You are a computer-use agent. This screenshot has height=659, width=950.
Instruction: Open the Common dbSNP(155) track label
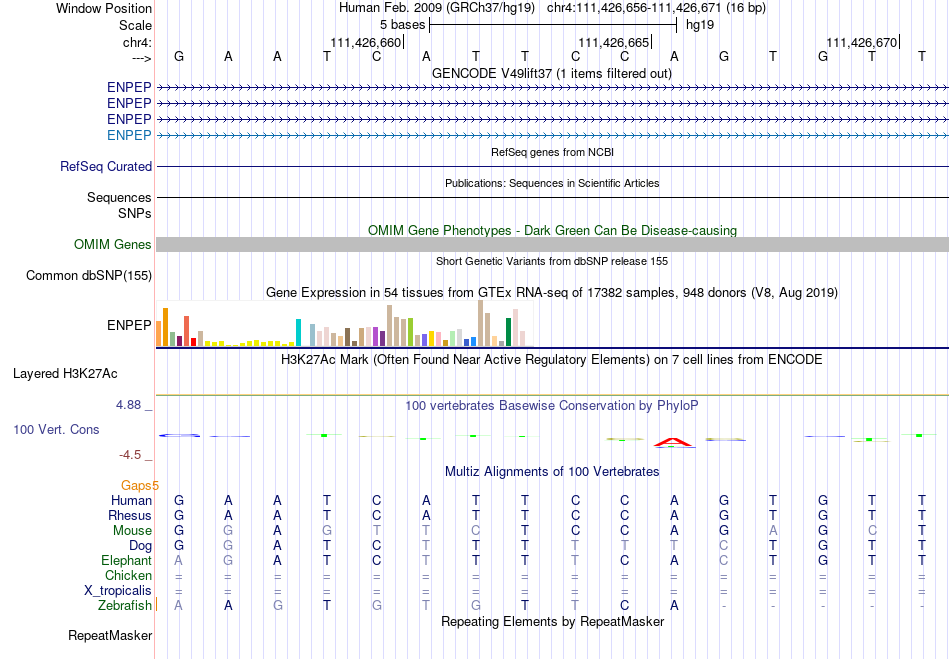pos(89,276)
